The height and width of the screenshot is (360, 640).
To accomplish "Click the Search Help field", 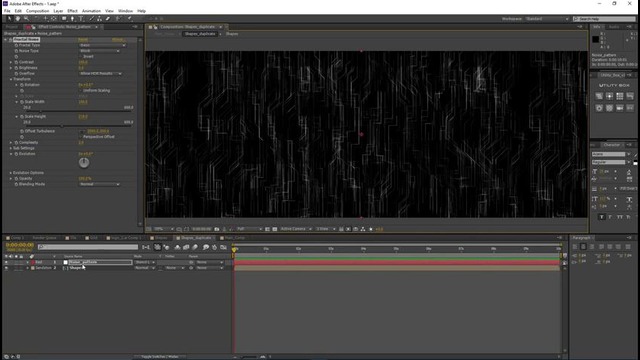I will (604, 19).
